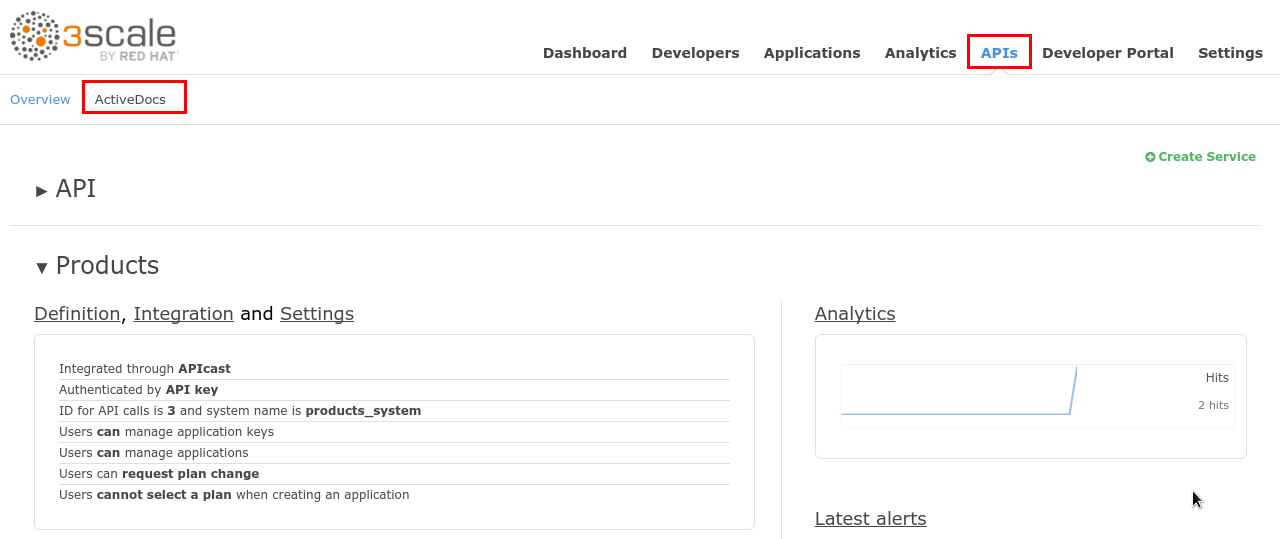Open Settings in the top navigation bar
This screenshot has width=1280, height=539.
[x=1230, y=53]
